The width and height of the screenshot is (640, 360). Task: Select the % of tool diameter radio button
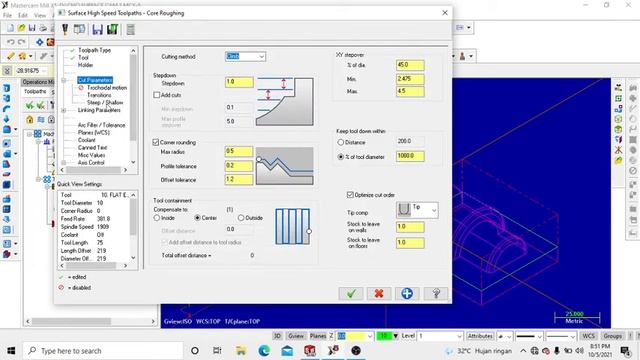[341, 156]
